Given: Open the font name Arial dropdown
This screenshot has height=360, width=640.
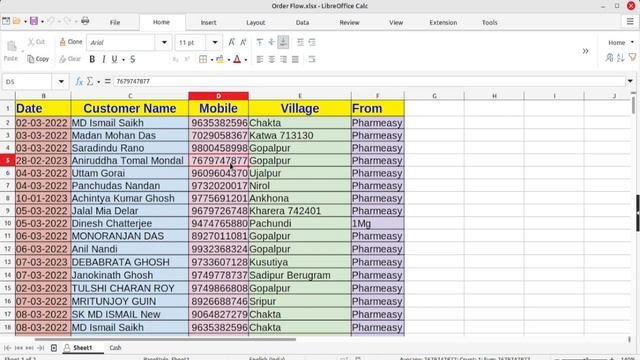Looking at the screenshot, I should coord(164,42).
